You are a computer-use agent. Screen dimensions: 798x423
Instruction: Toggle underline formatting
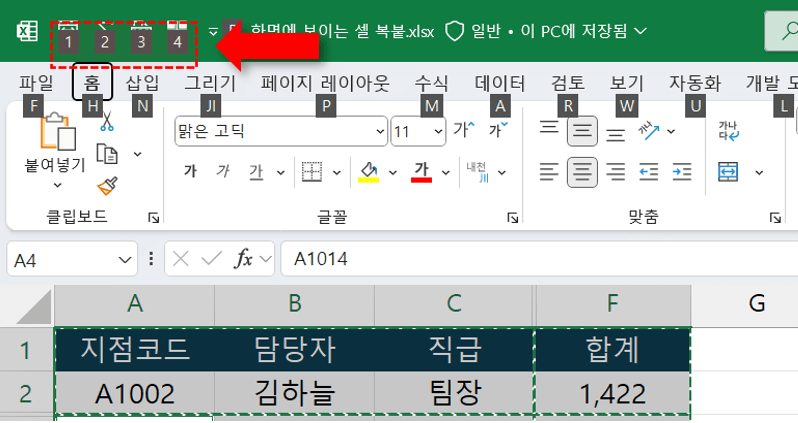click(x=256, y=172)
